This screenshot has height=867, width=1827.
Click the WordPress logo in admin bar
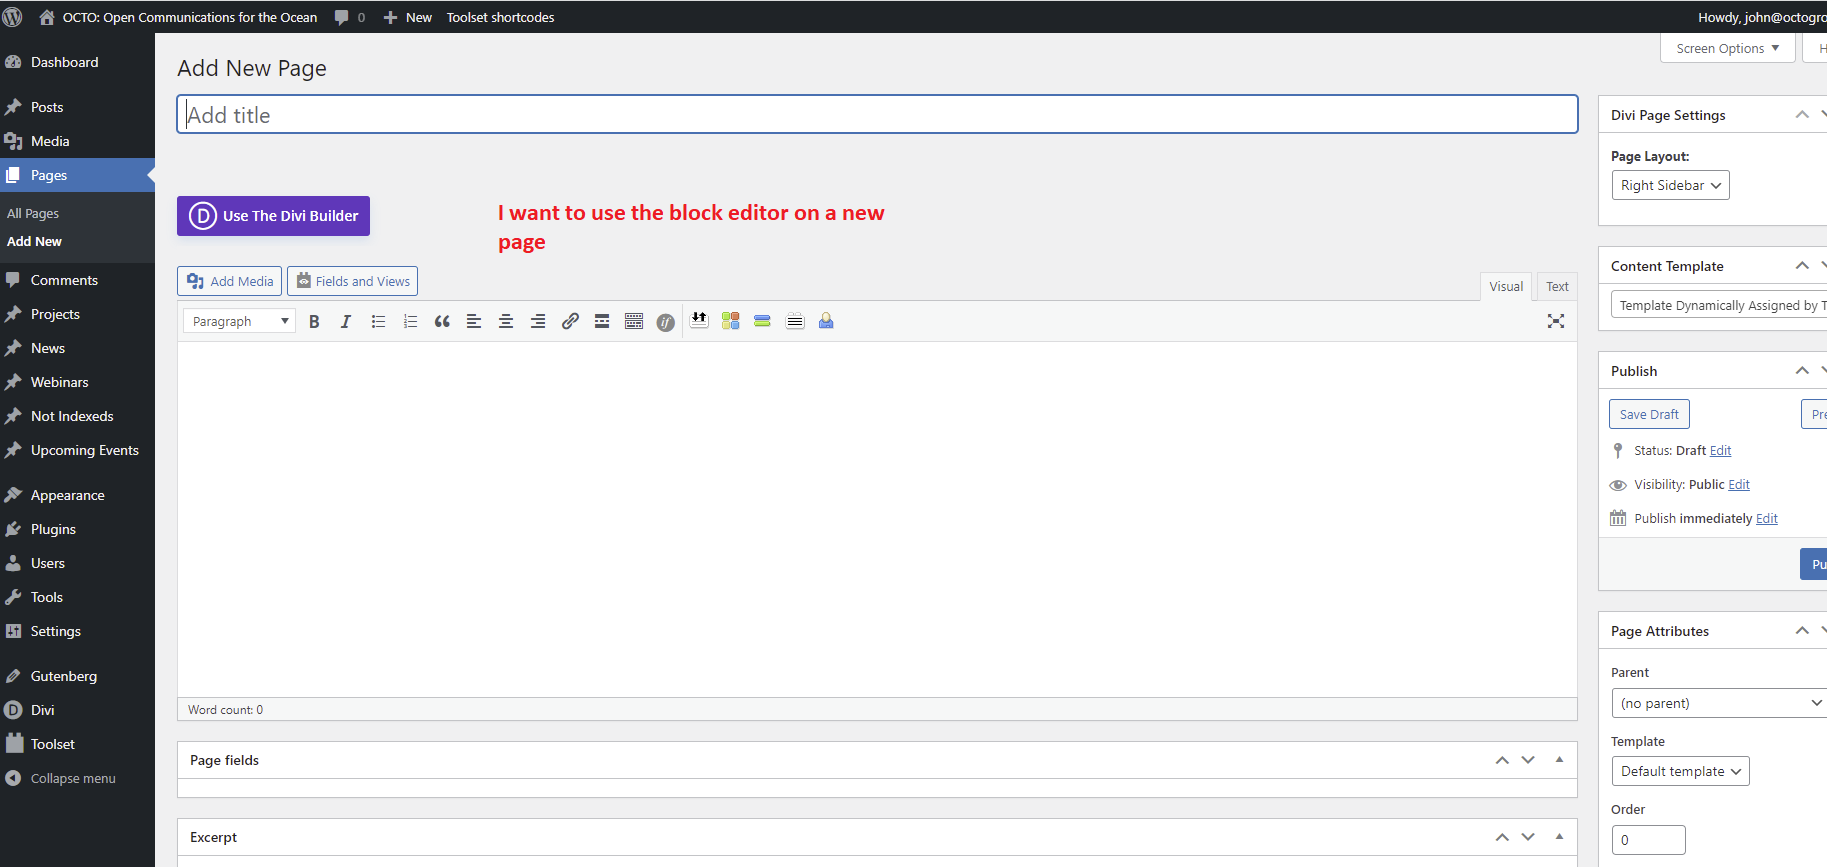click(x=12, y=17)
